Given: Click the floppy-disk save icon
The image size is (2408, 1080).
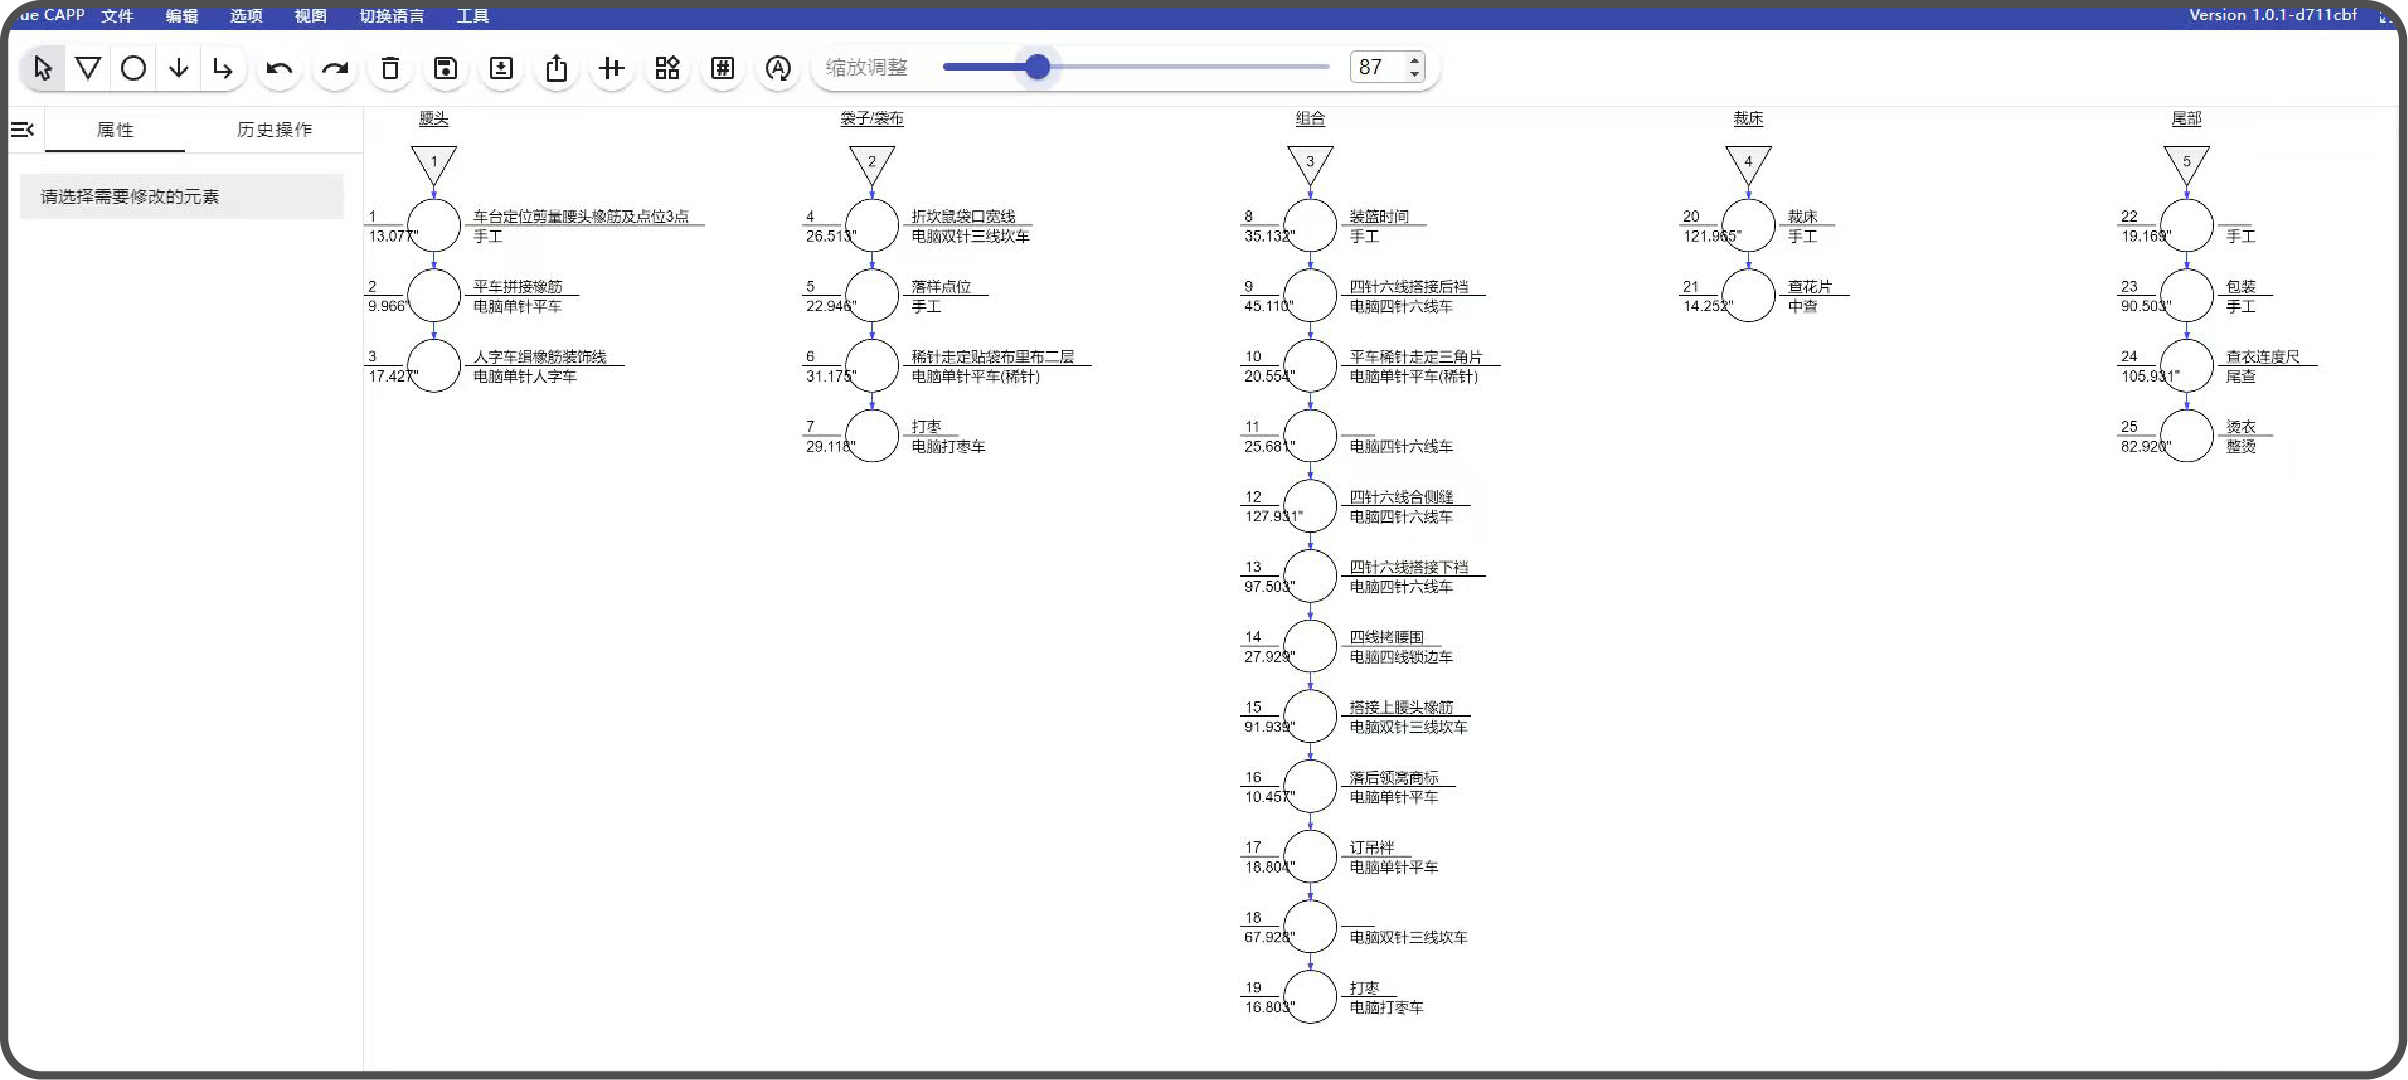Looking at the screenshot, I should click(x=446, y=68).
